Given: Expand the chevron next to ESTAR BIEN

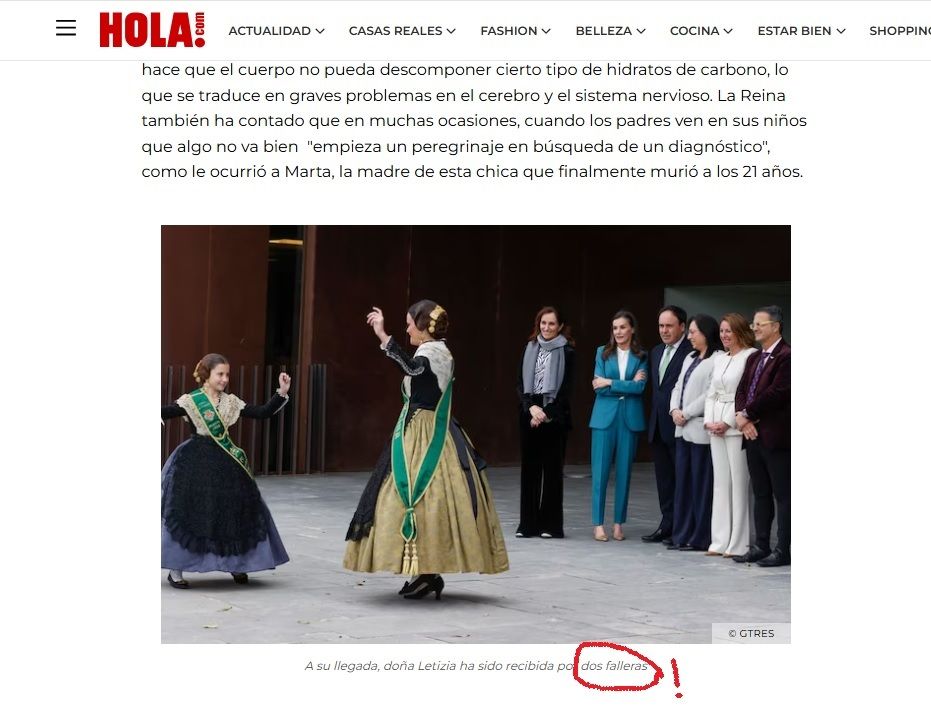Looking at the screenshot, I should pos(841,31).
